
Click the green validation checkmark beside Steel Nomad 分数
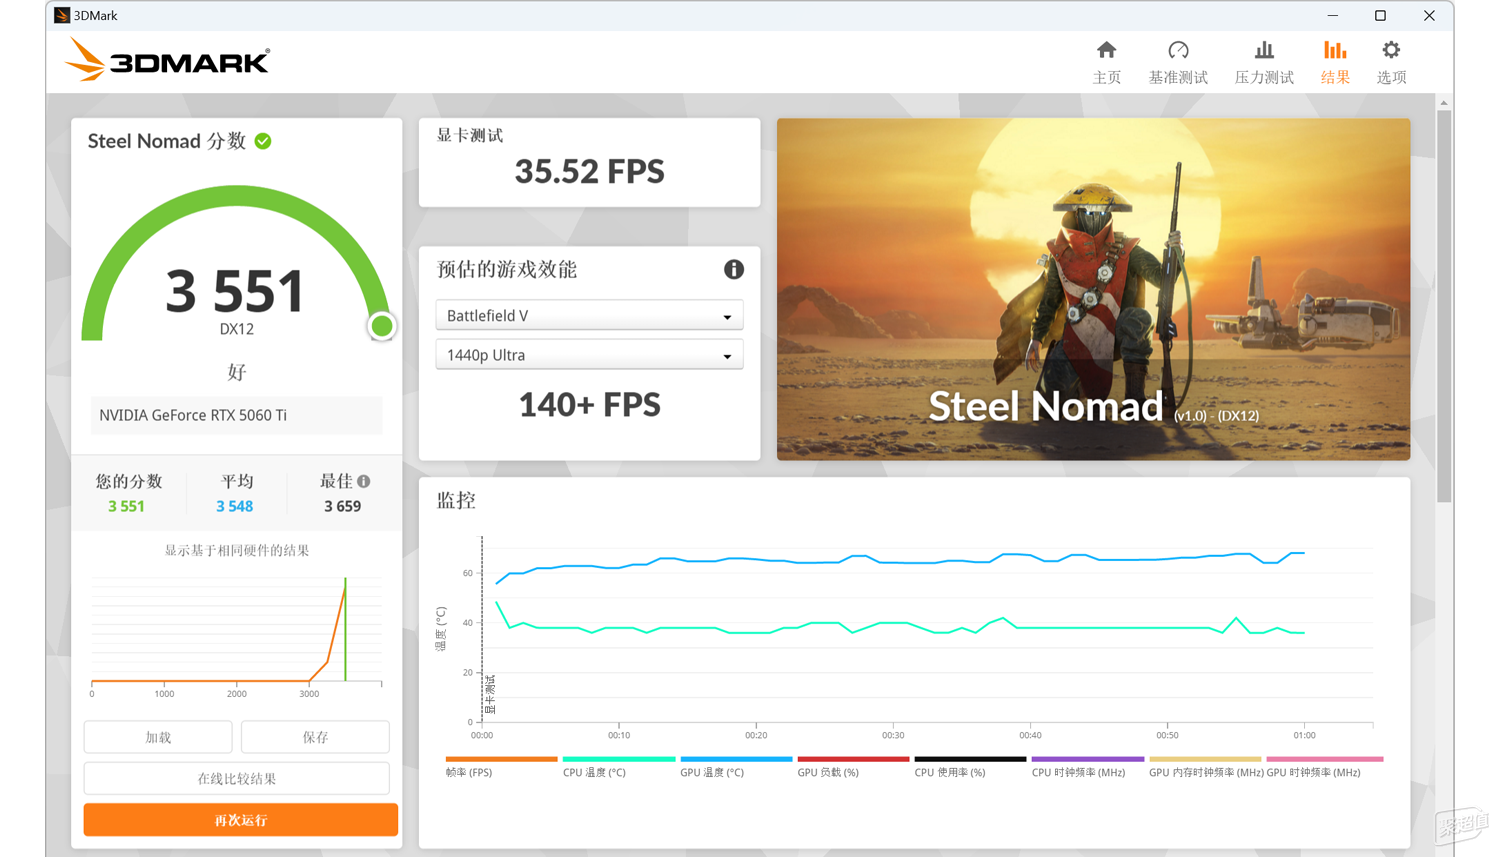point(263,141)
